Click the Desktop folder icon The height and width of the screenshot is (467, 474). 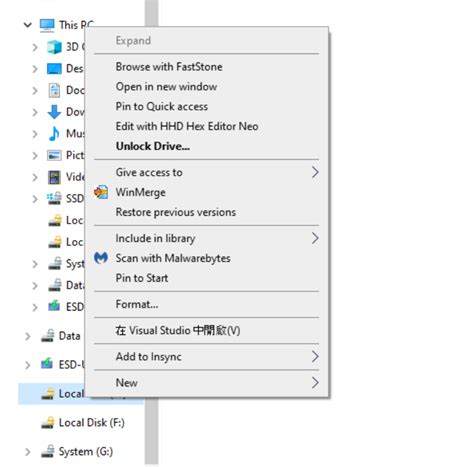(54, 69)
